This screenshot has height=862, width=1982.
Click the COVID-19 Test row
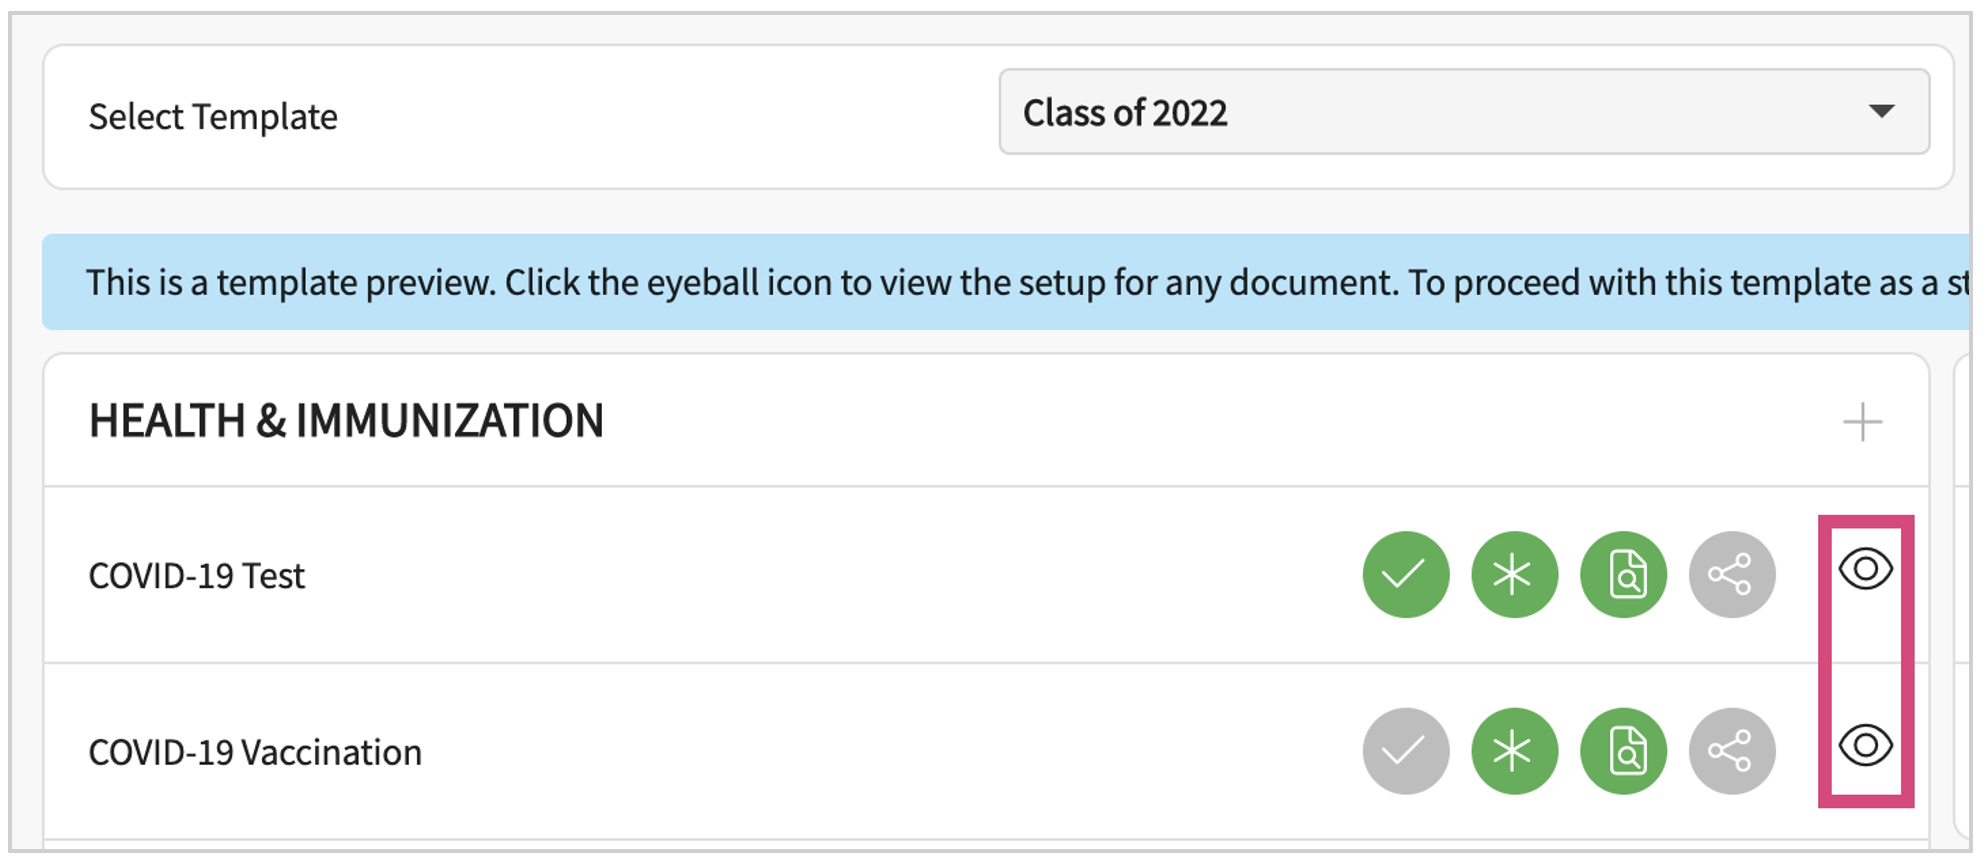tap(800, 576)
